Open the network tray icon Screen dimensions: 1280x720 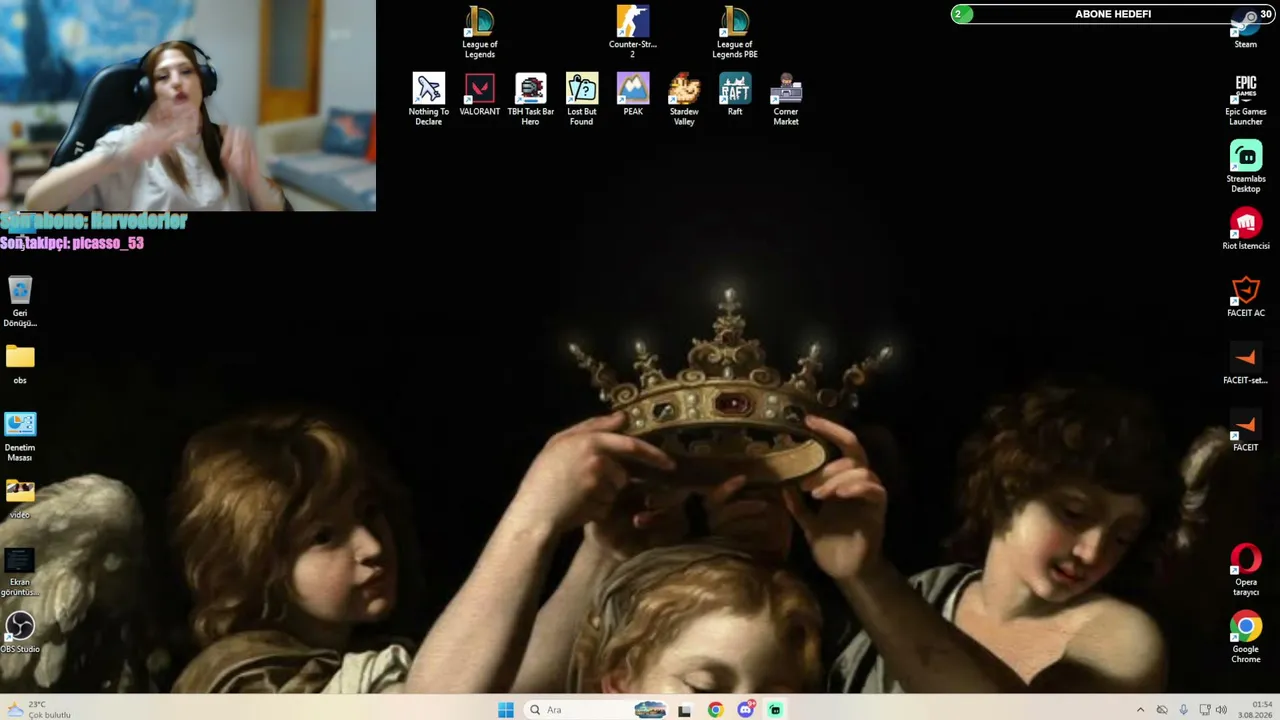[x=1203, y=710]
